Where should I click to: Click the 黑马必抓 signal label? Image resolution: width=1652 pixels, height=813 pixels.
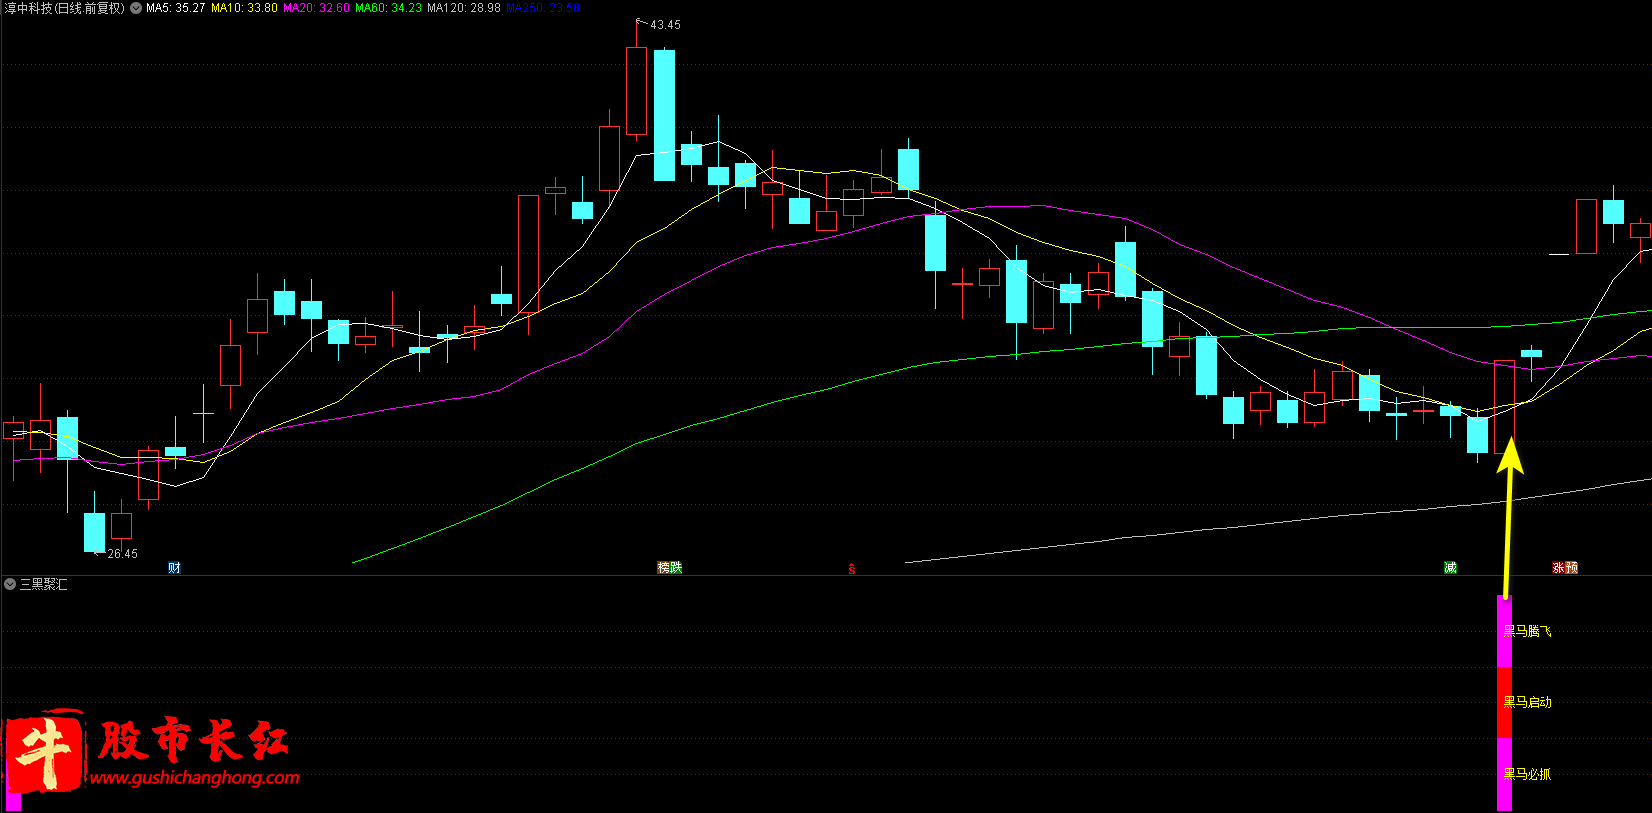coord(1527,774)
